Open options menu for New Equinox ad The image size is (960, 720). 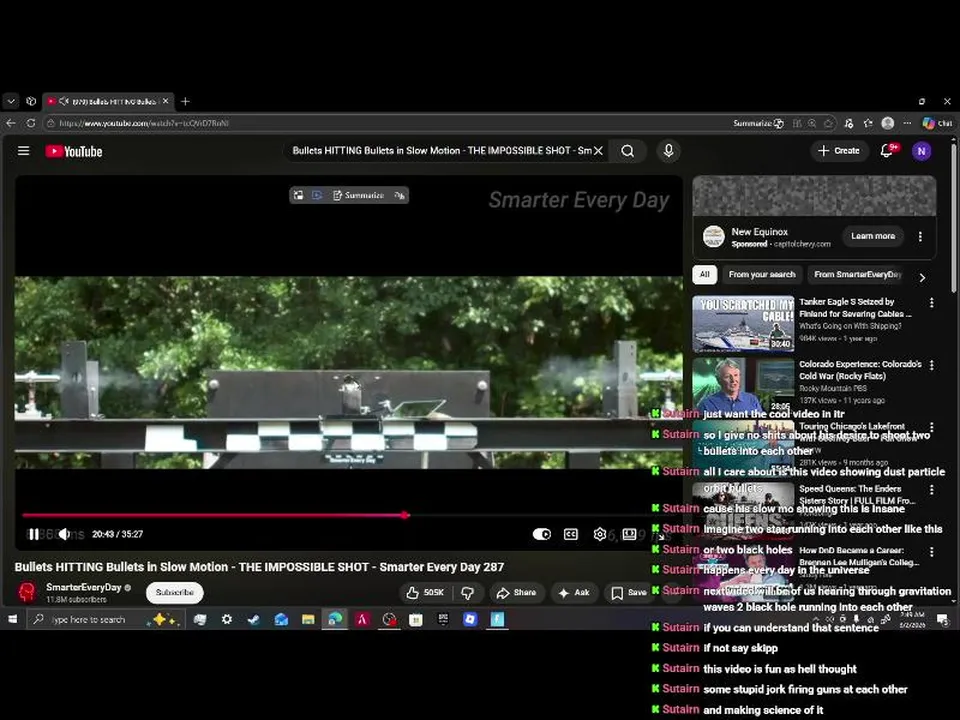pos(920,236)
